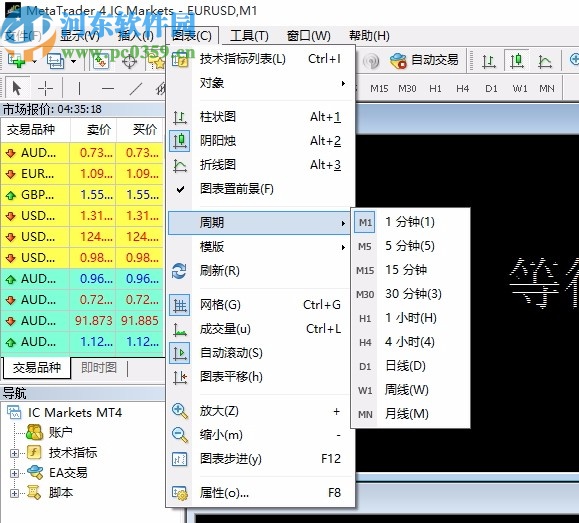Click the 91.873 sell price cell

click(93, 321)
